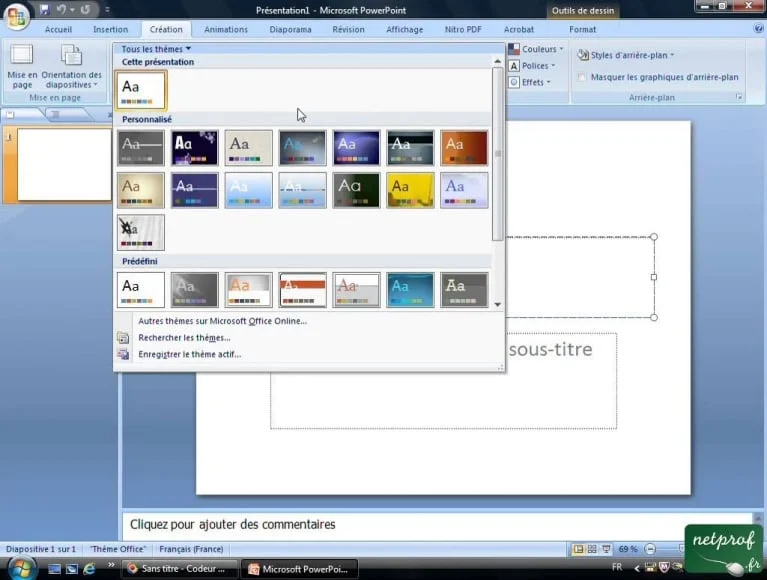The height and width of the screenshot is (580, 767).
Task: Click the Thème Office status bar entry
Action: pos(118,549)
